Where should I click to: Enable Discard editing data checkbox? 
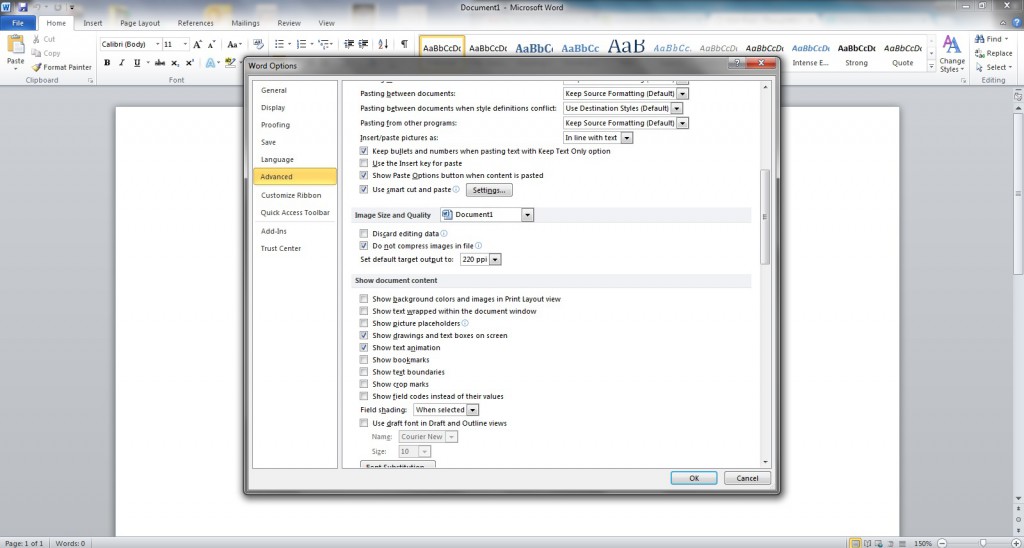(x=364, y=233)
